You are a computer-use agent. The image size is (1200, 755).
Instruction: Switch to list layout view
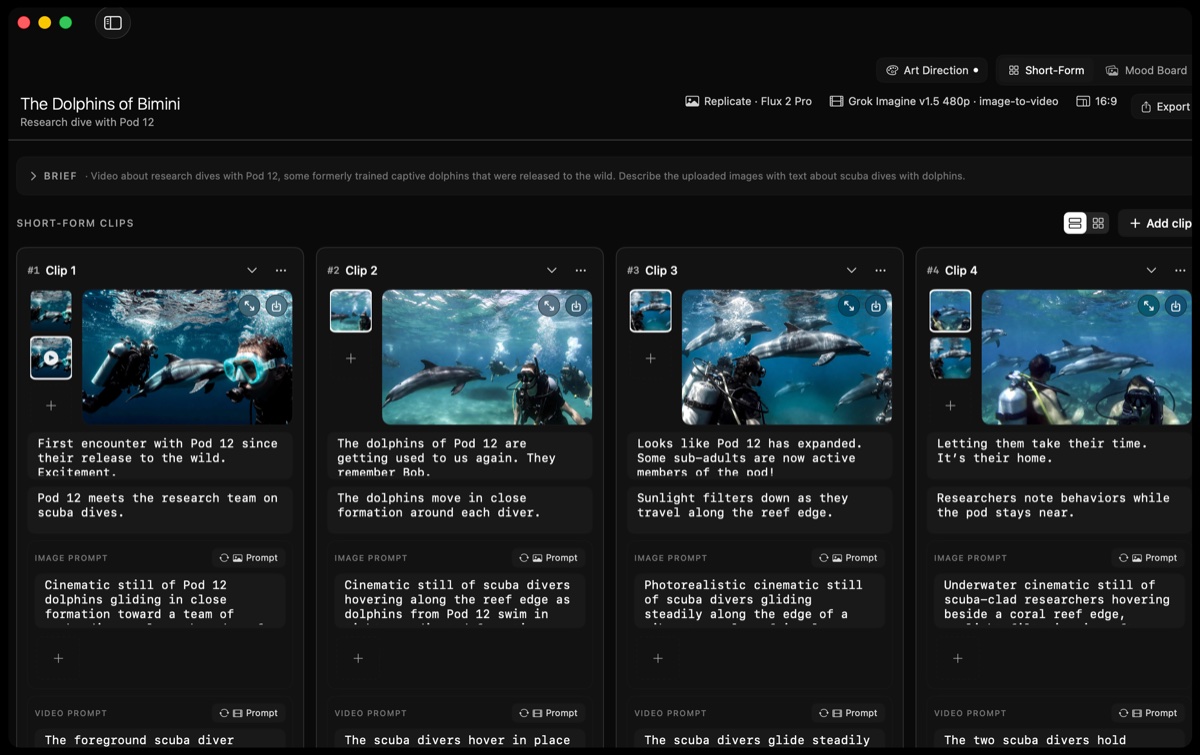pos(1075,223)
